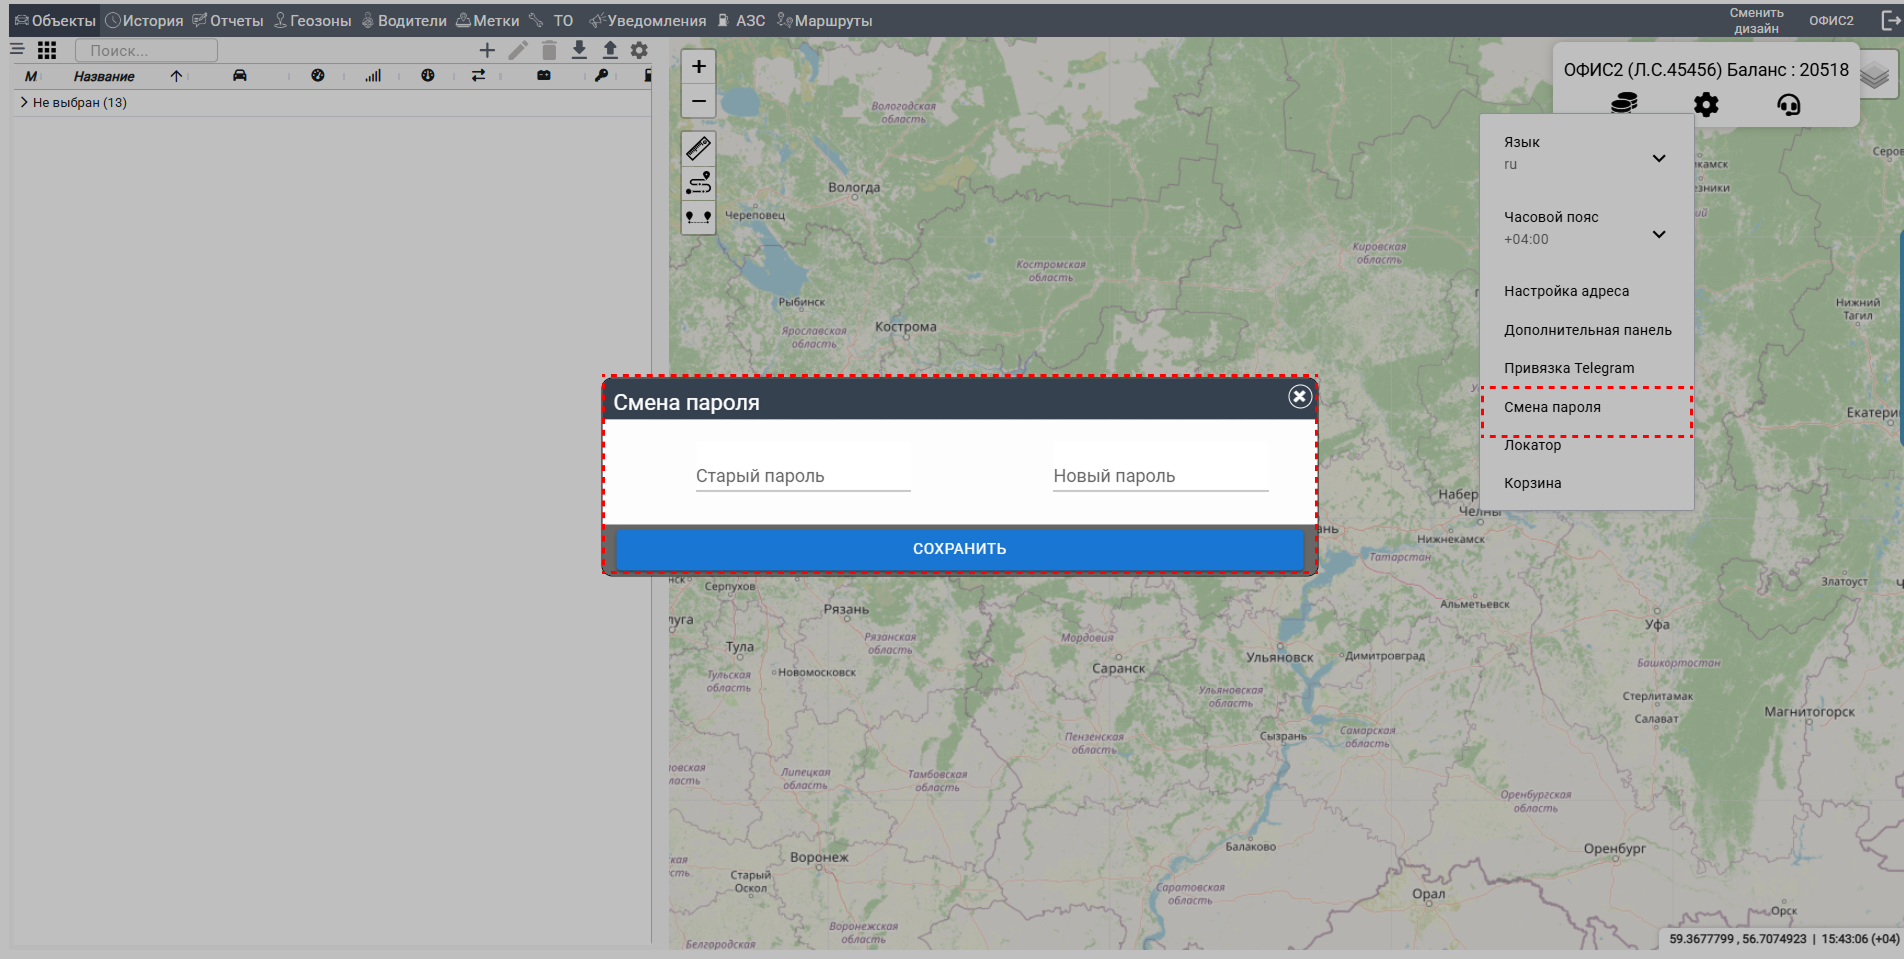The image size is (1904, 959).
Task: Click the add object plus icon
Action: (487, 50)
